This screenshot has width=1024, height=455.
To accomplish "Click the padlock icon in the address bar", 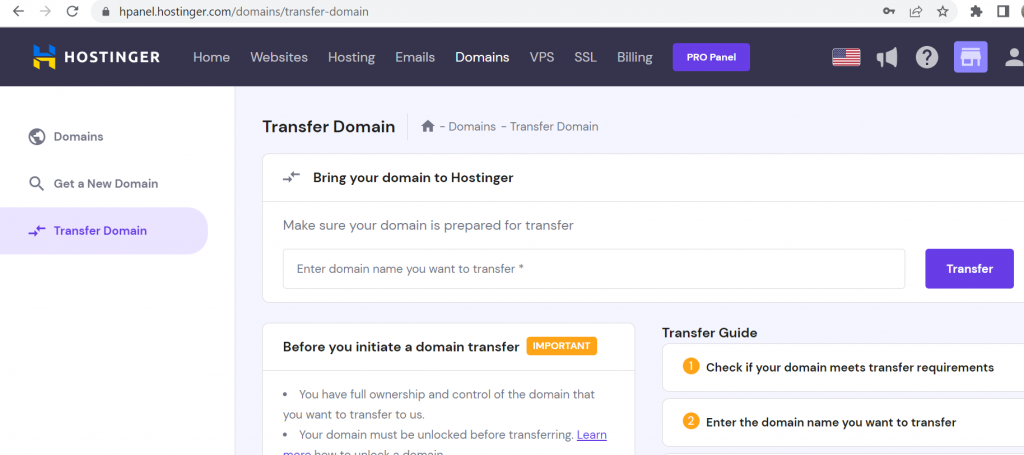I will (106, 12).
